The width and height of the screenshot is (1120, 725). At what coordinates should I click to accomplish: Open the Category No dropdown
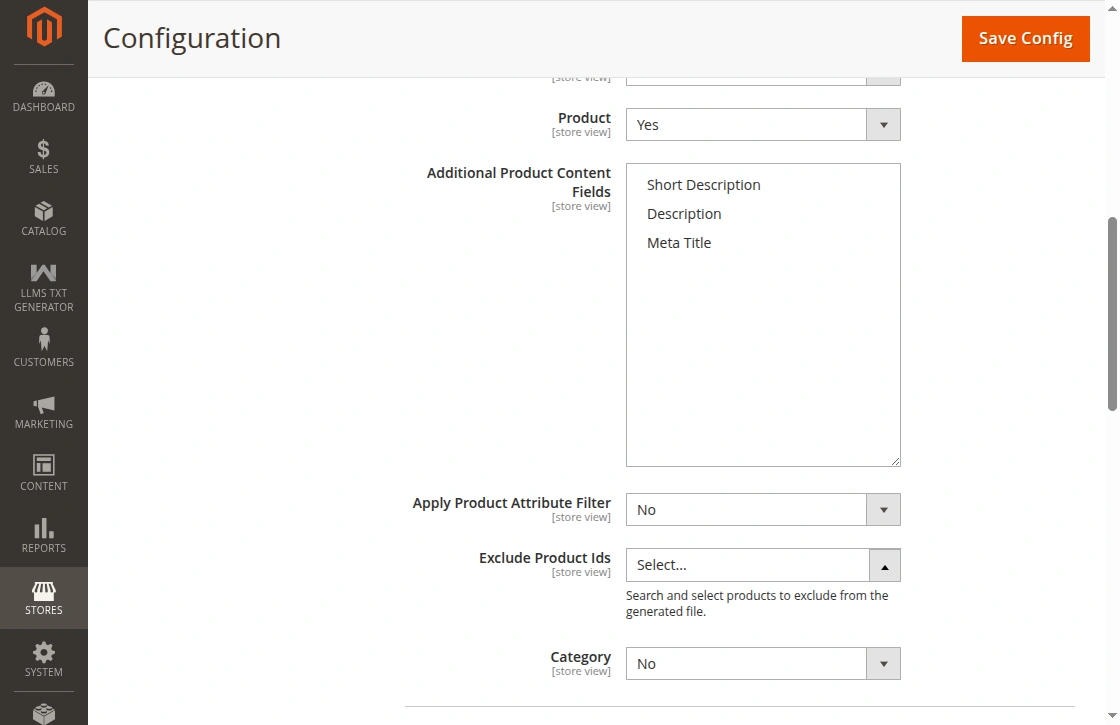tap(763, 664)
